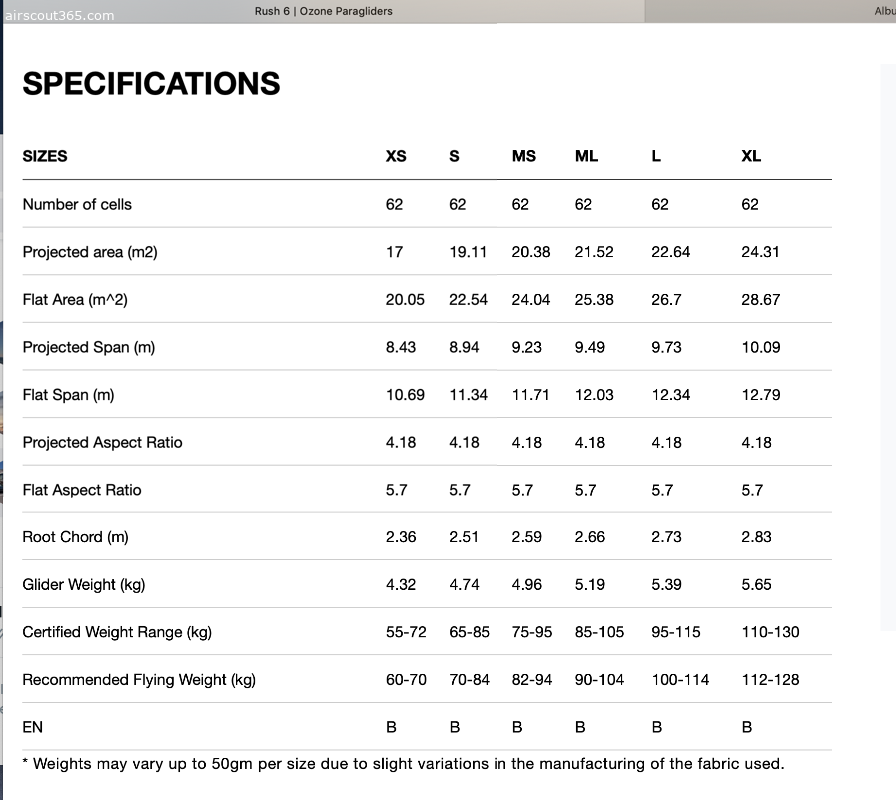This screenshot has width=896, height=800.
Task: Click the SIZES header label
Action: click(x=45, y=156)
